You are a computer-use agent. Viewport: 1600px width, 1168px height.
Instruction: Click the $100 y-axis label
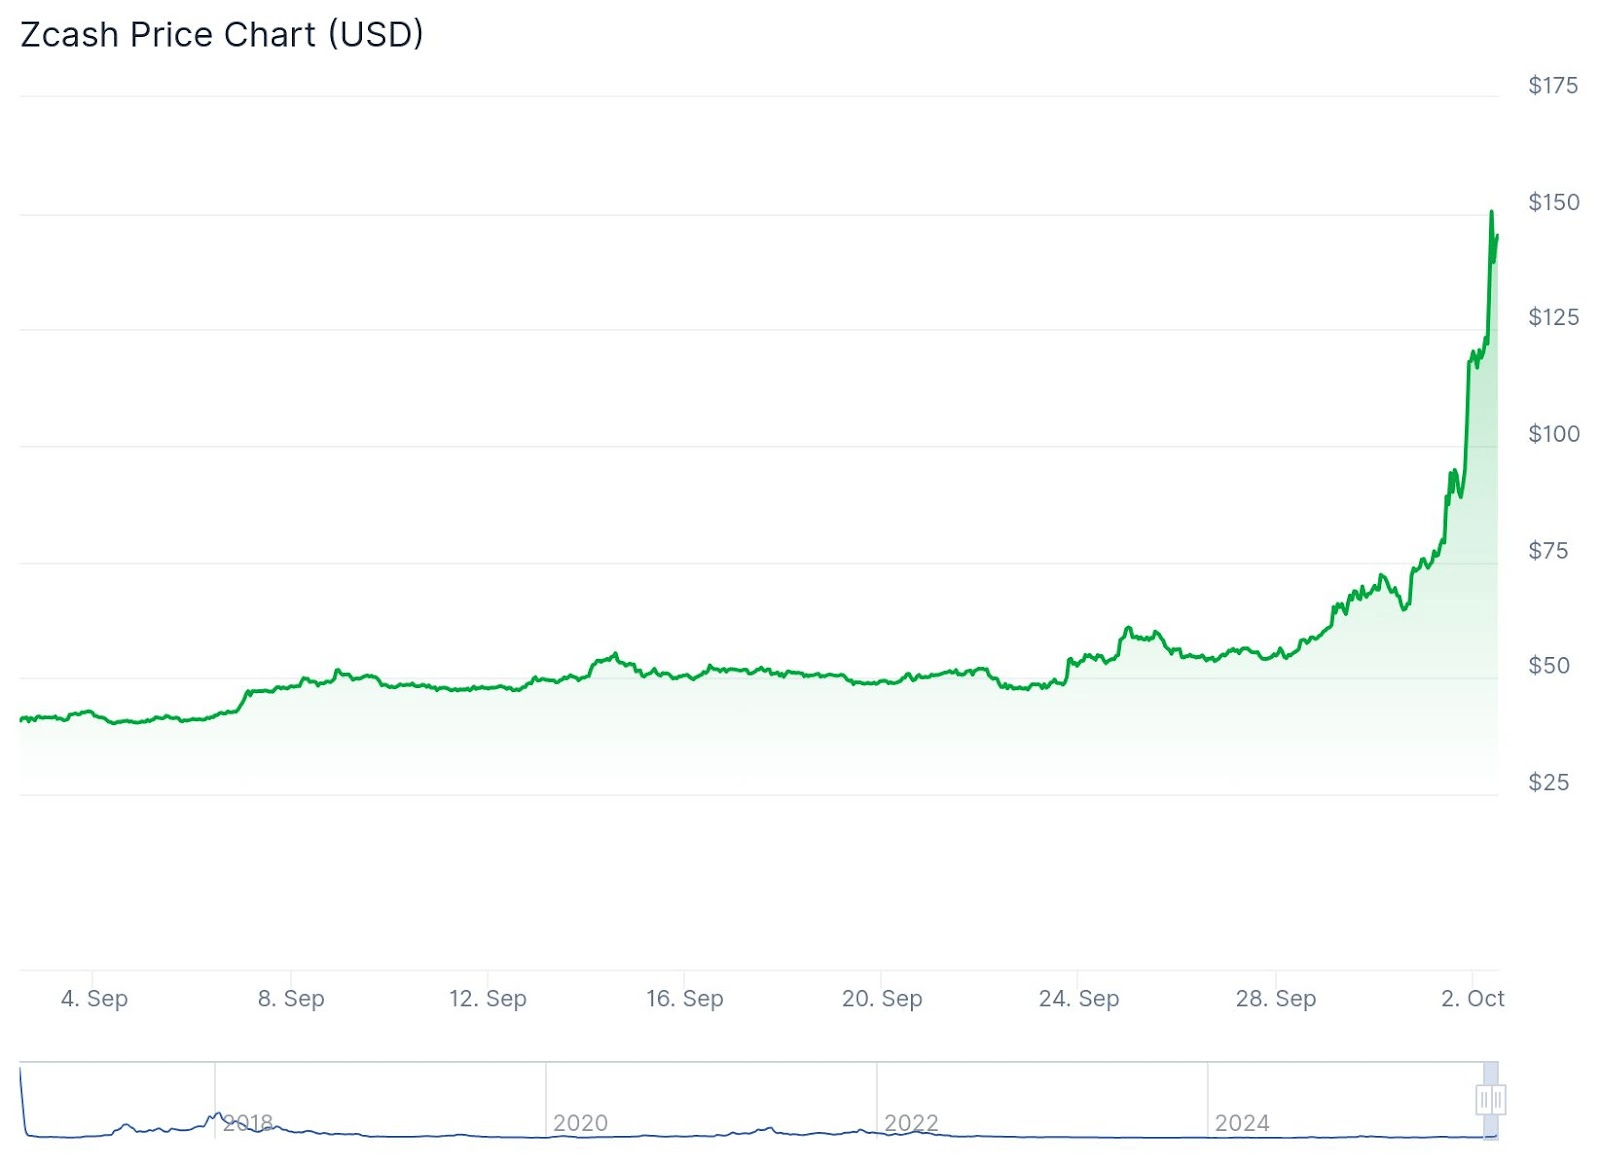pos(1554,434)
